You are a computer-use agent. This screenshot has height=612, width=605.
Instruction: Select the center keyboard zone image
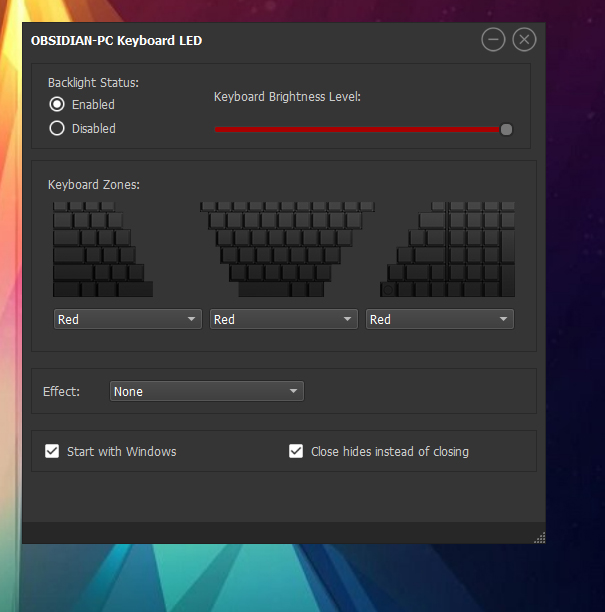click(287, 249)
